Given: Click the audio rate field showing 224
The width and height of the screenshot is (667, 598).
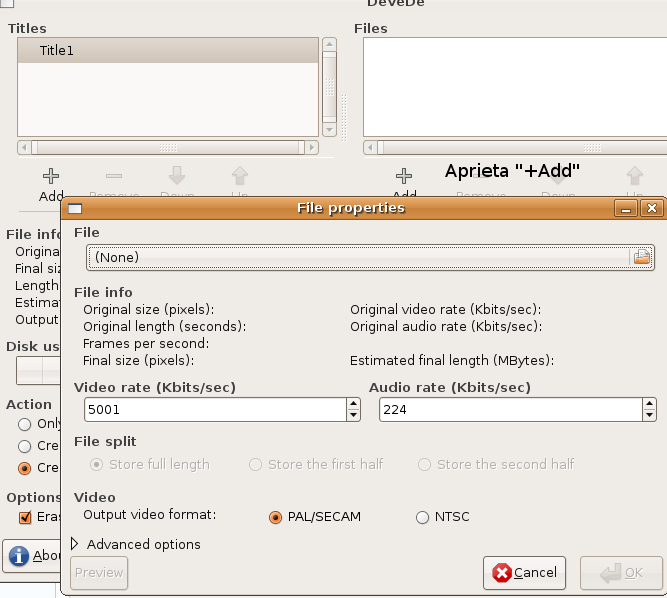Looking at the screenshot, I should pyautogui.click(x=510, y=410).
